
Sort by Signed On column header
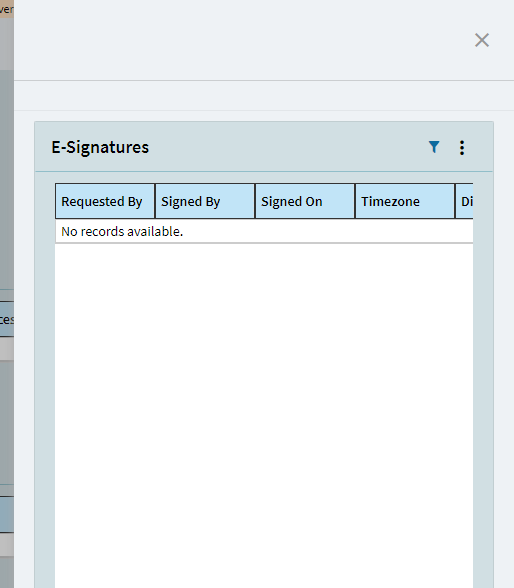click(305, 201)
